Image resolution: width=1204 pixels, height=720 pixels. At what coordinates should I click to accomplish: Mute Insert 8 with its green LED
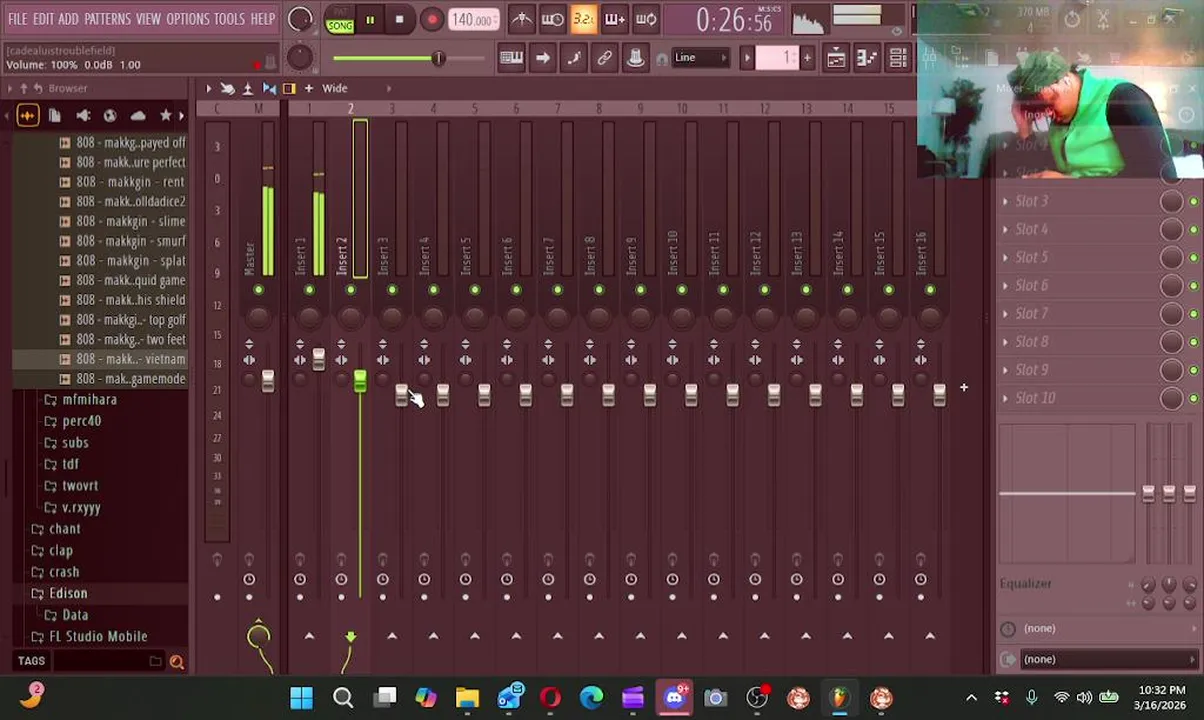click(x=599, y=290)
